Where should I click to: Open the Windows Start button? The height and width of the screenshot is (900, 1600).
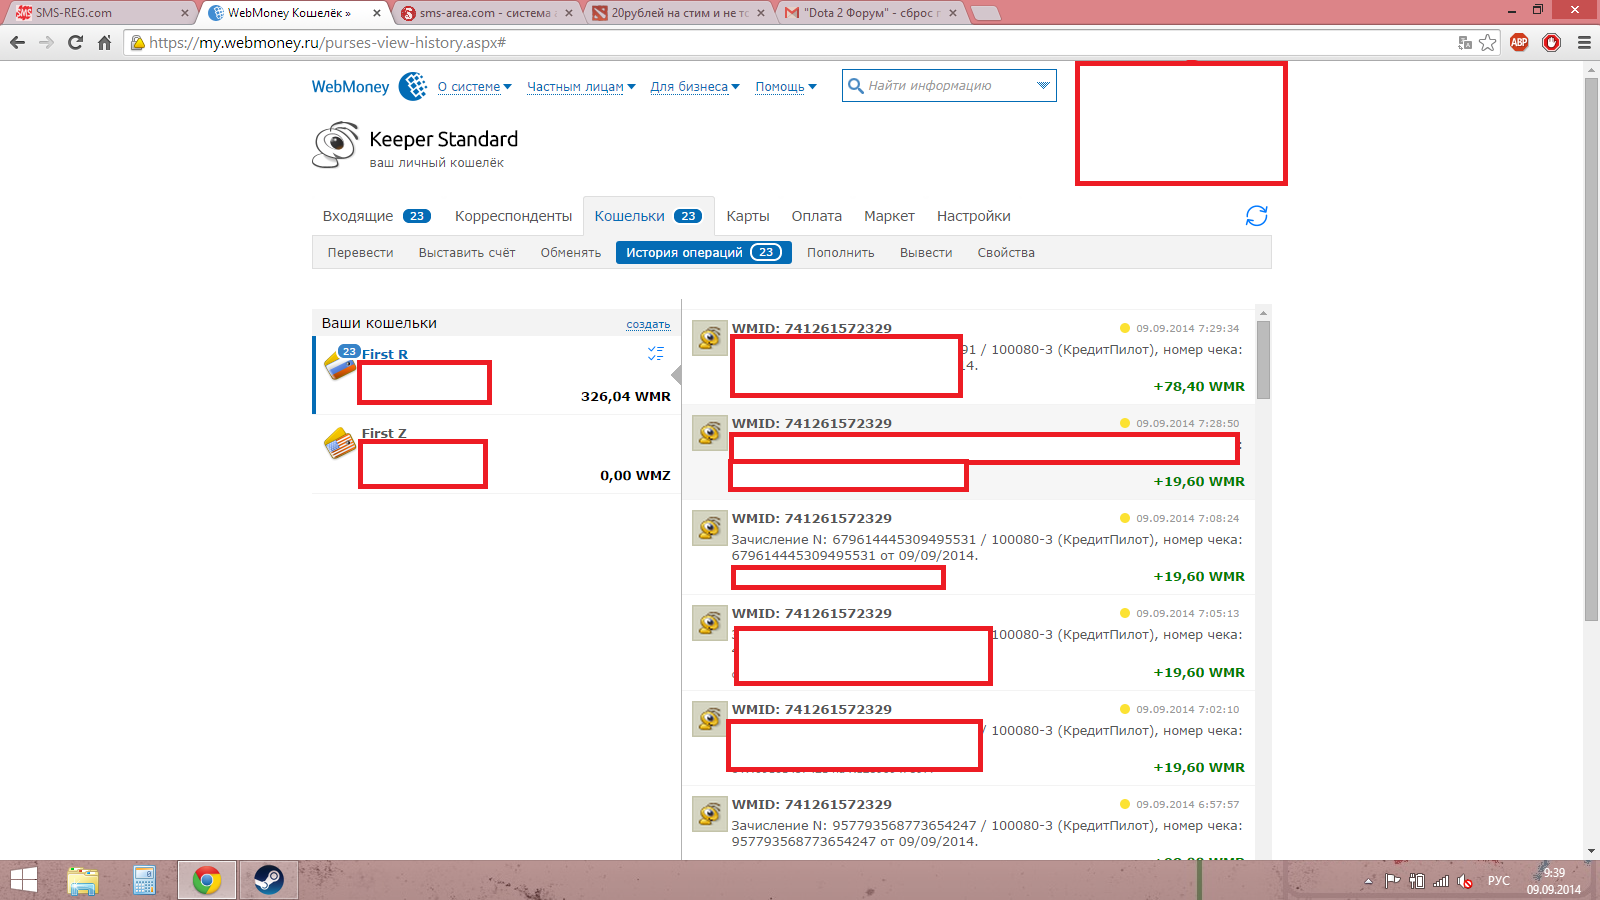24,880
